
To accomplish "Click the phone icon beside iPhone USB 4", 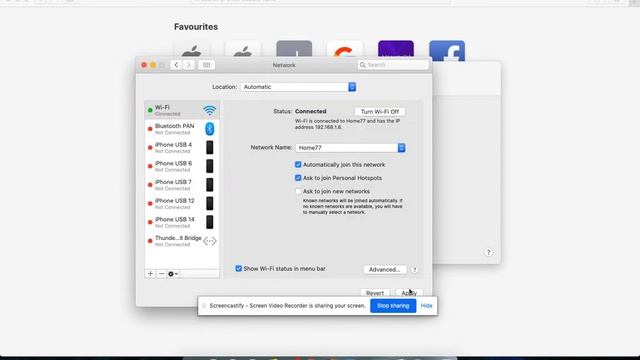I will click(209, 148).
